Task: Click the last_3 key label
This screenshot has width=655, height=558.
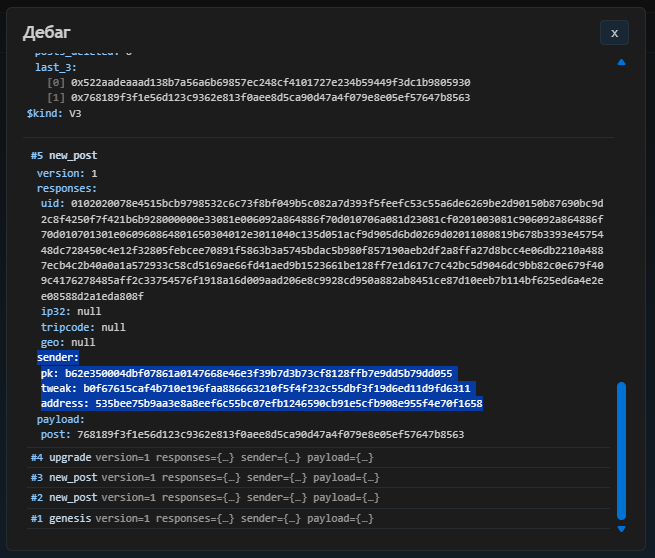Action: tap(56, 67)
